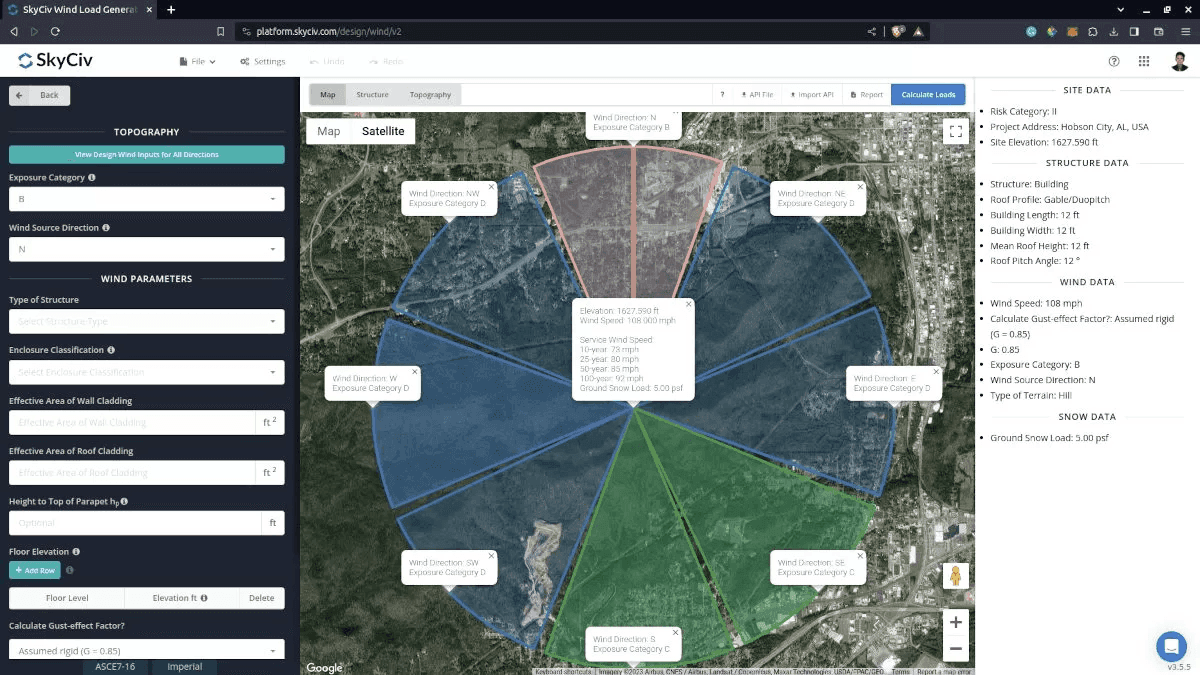1200x675 pixels.
Task: Open the chat support bubble
Action: [x=1171, y=646]
